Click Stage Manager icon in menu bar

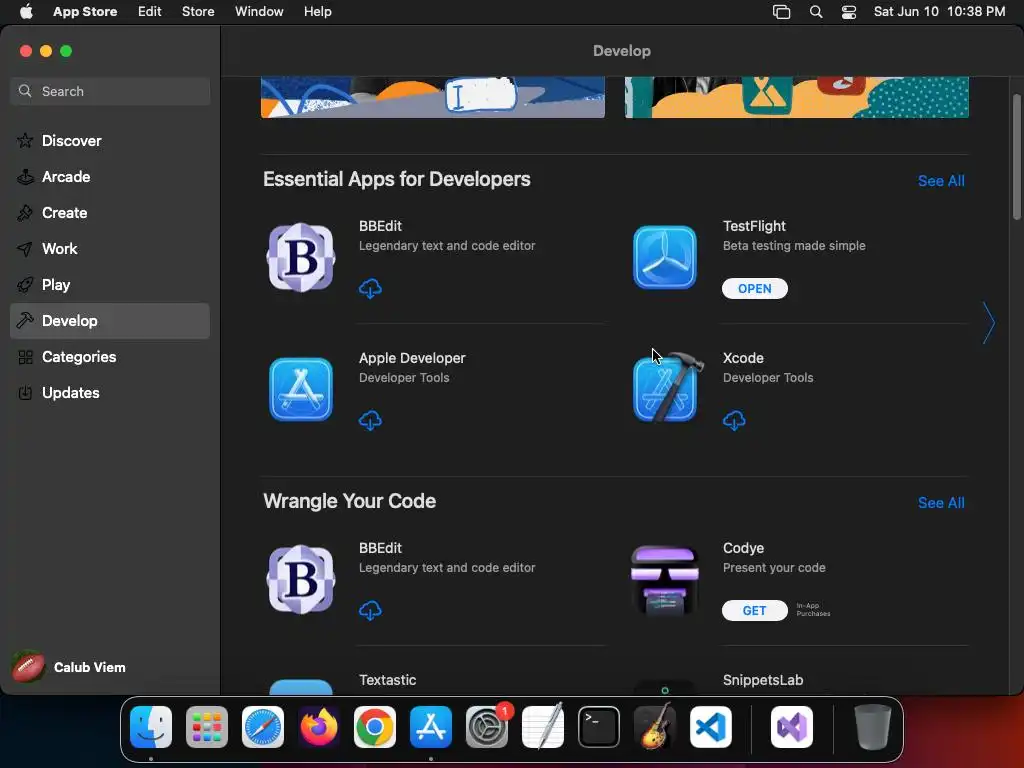(x=782, y=12)
